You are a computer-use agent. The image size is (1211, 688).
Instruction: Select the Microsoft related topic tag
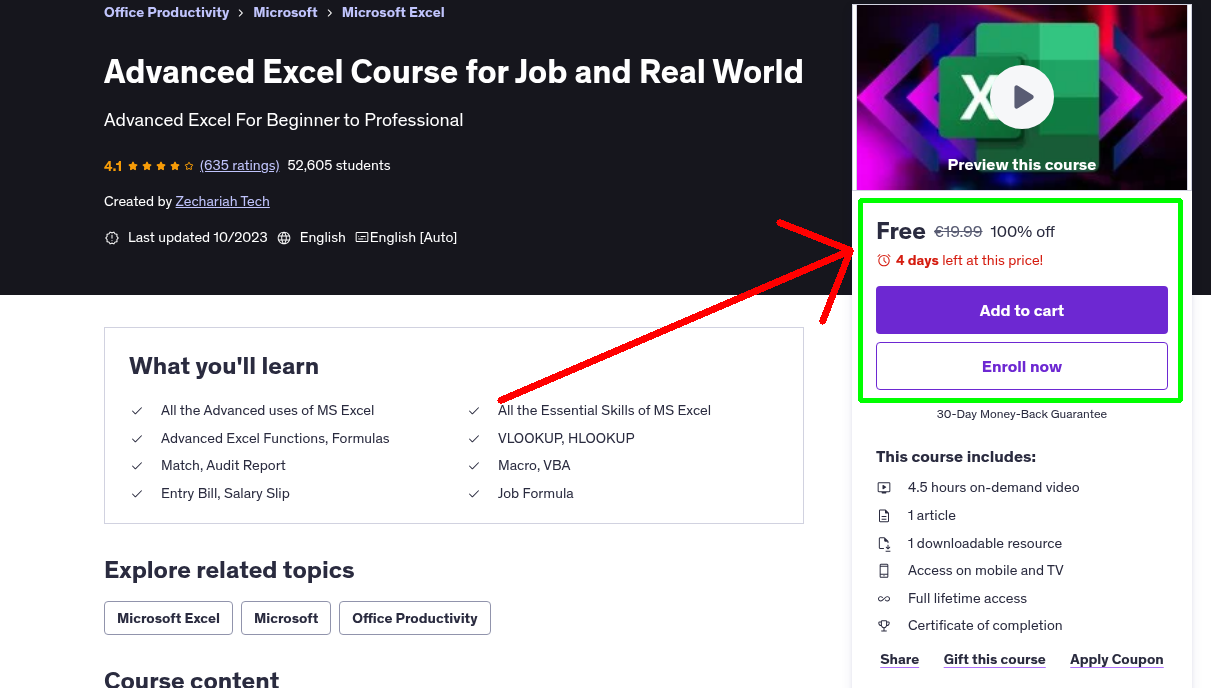286,618
